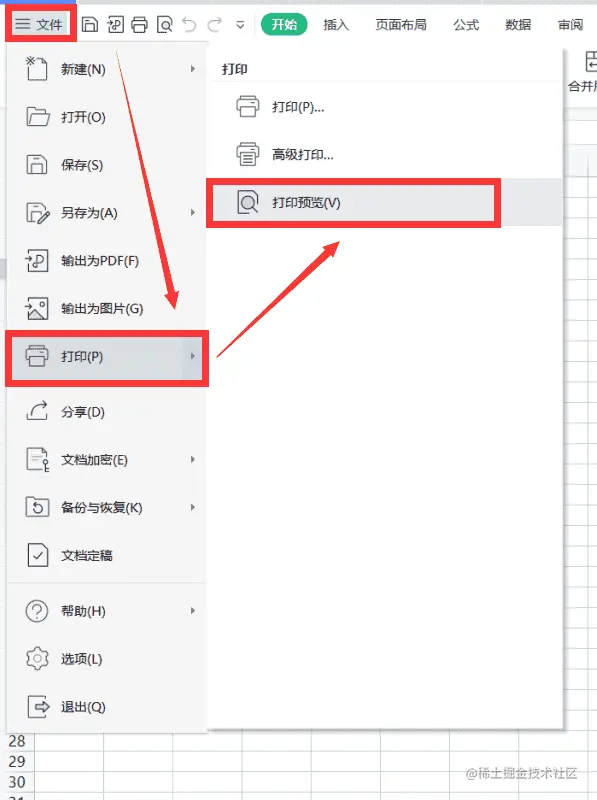Viewport: 597px width, 800px height.
Task: Click the Export to PDF toolbar icon
Action: (115, 24)
